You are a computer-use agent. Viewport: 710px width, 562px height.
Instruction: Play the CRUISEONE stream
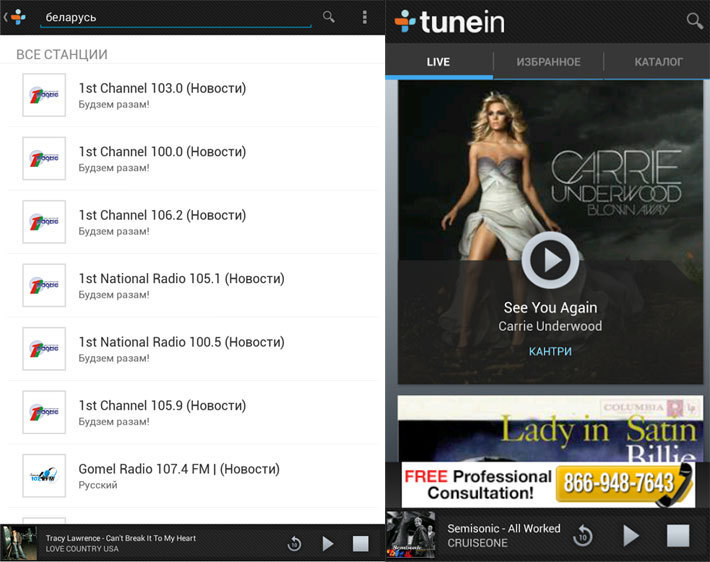631,536
